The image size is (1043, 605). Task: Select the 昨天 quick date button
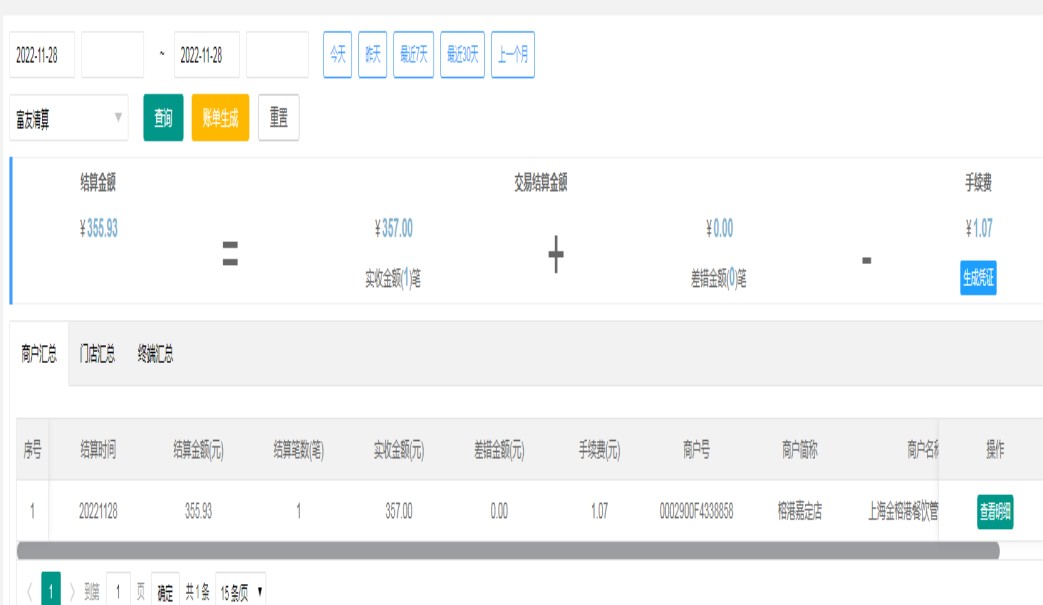373,55
